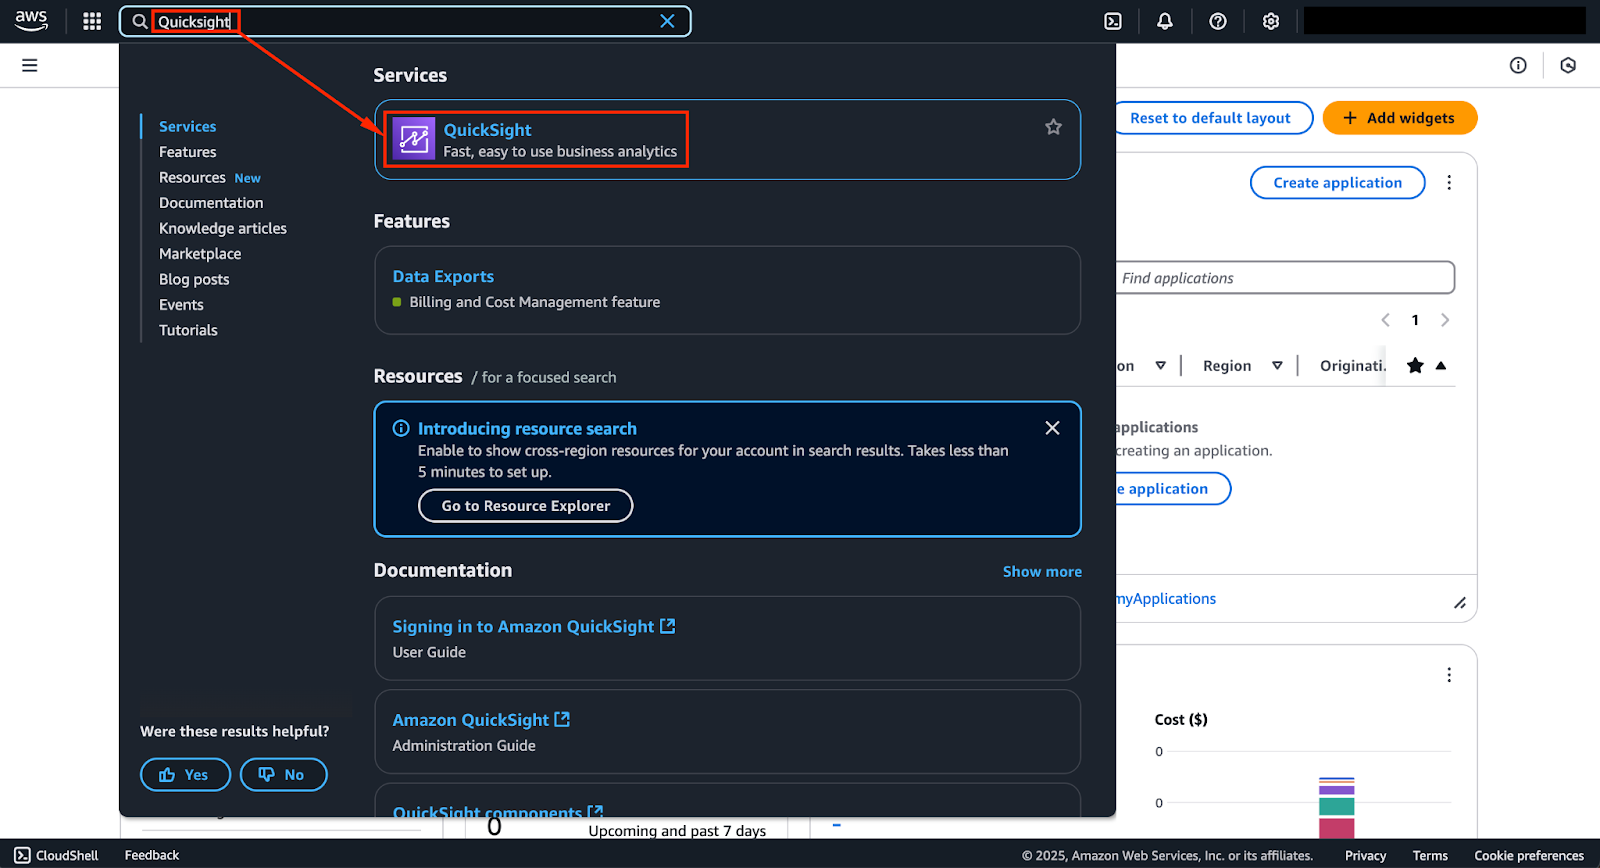This screenshot has width=1600, height=868.
Task: Open the notifications bell icon
Action: pos(1165,21)
